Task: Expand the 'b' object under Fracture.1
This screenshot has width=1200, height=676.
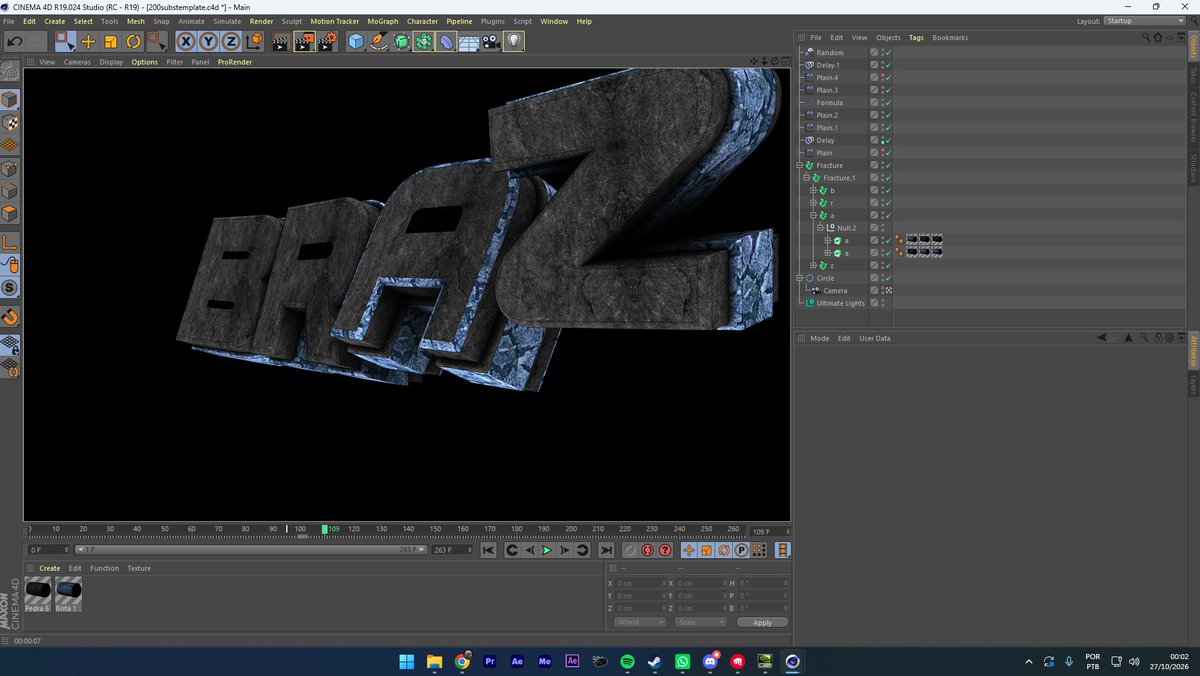Action: coord(812,190)
